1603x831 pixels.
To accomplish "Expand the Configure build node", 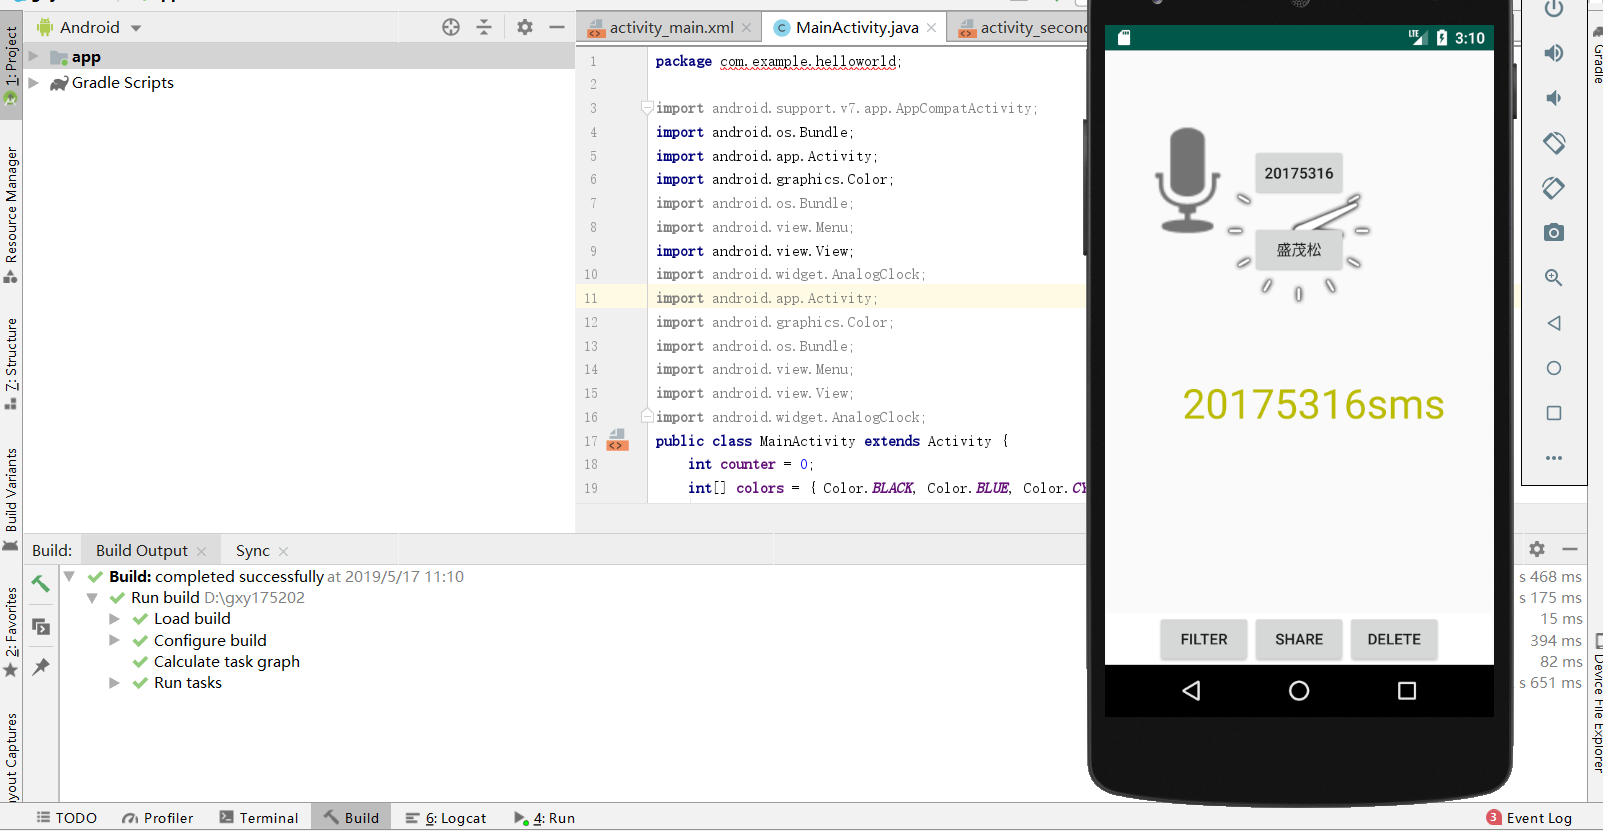I will 114,641.
